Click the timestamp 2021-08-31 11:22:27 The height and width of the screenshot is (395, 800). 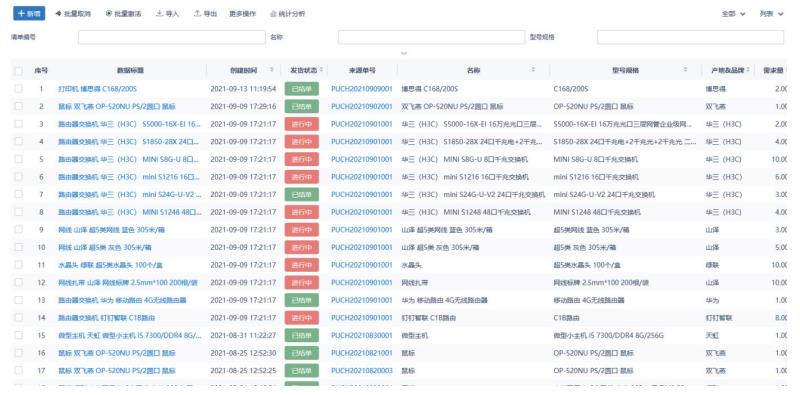click(x=243, y=335)
